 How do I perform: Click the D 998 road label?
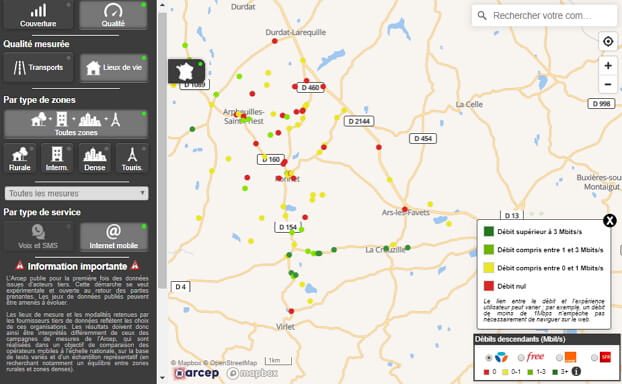pyautogui.click(x=601, y=104)
